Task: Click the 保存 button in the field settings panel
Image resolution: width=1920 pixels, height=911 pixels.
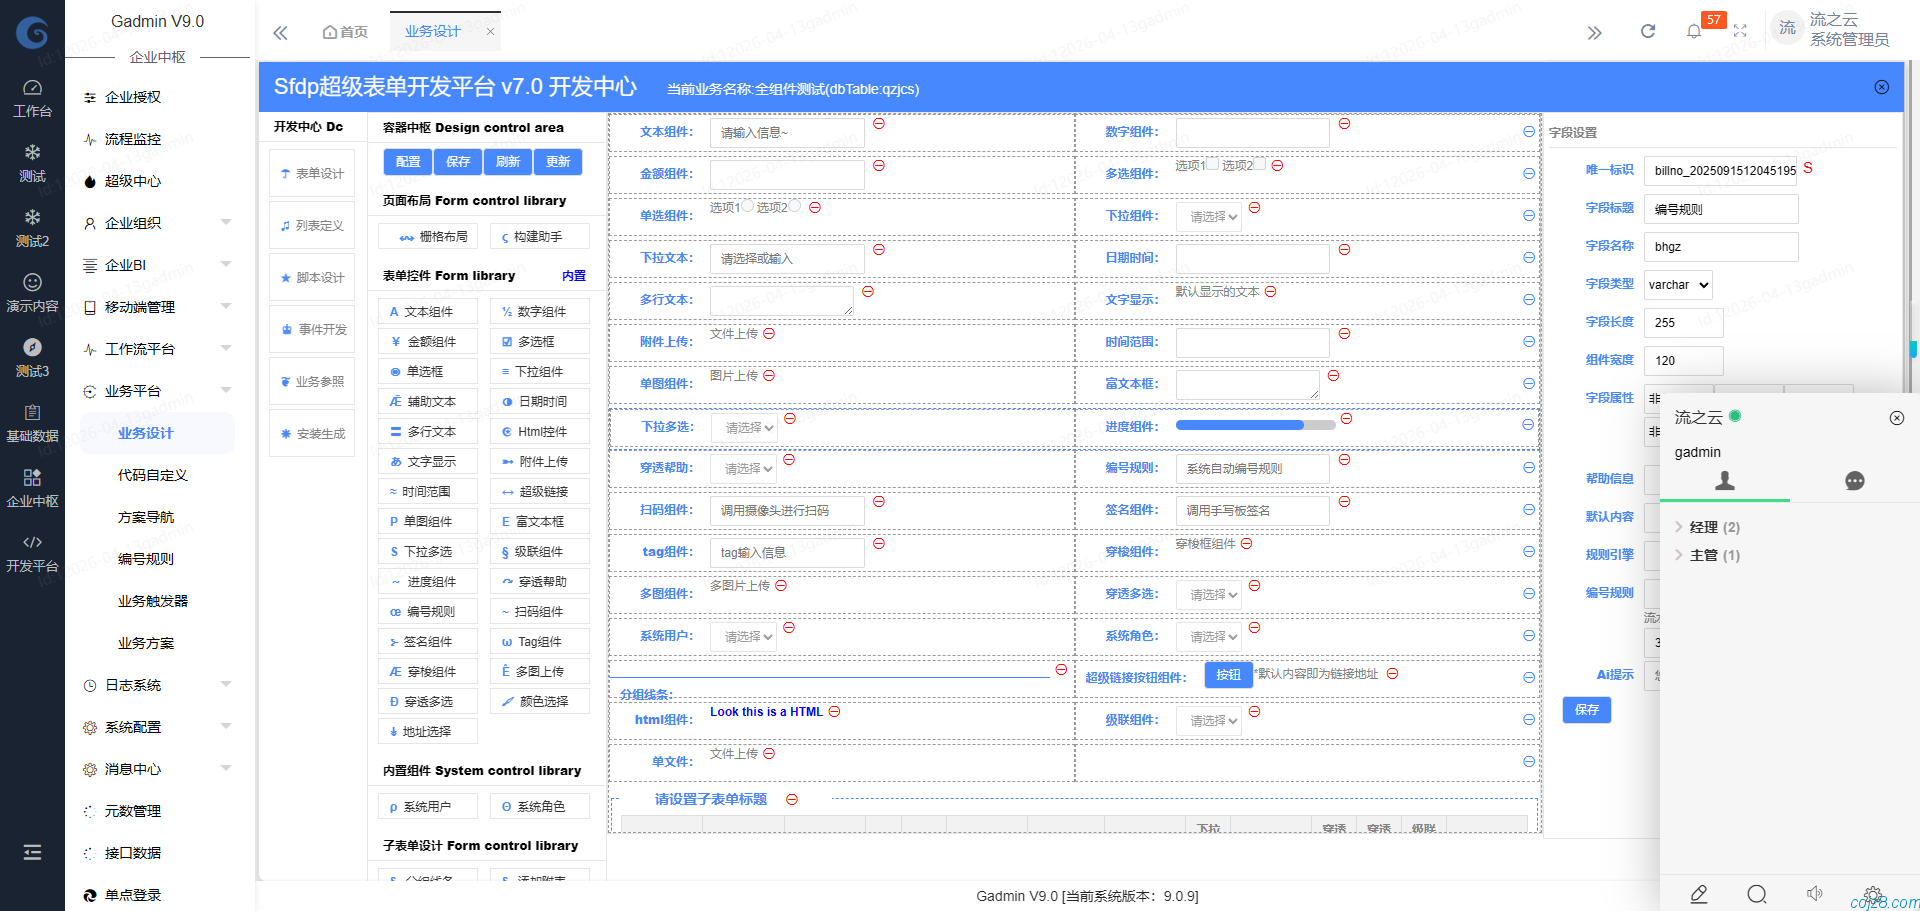Action: [x=1586, y=710]
